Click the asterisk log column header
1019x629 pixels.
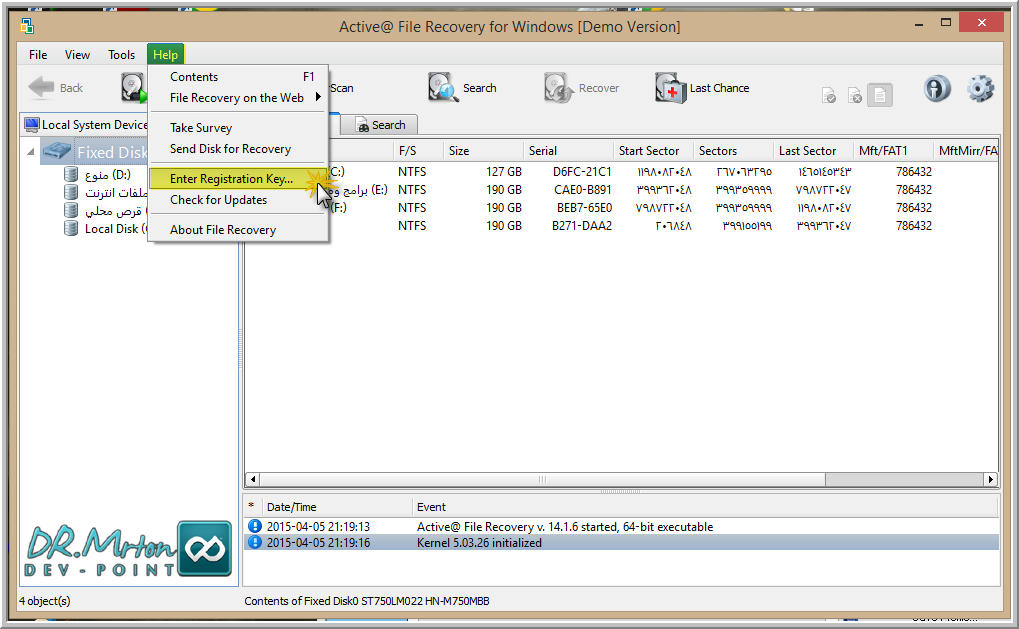tap(252, 507)
